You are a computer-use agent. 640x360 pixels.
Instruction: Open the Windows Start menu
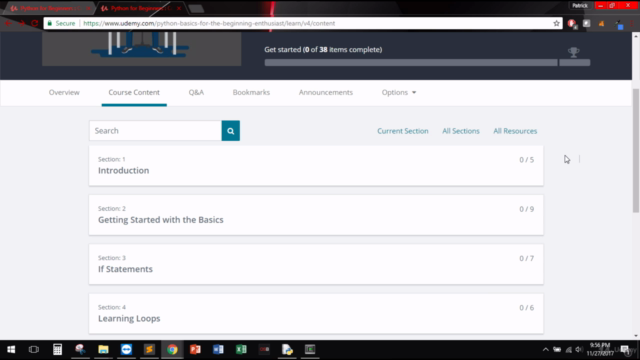(x=11, y=349)
